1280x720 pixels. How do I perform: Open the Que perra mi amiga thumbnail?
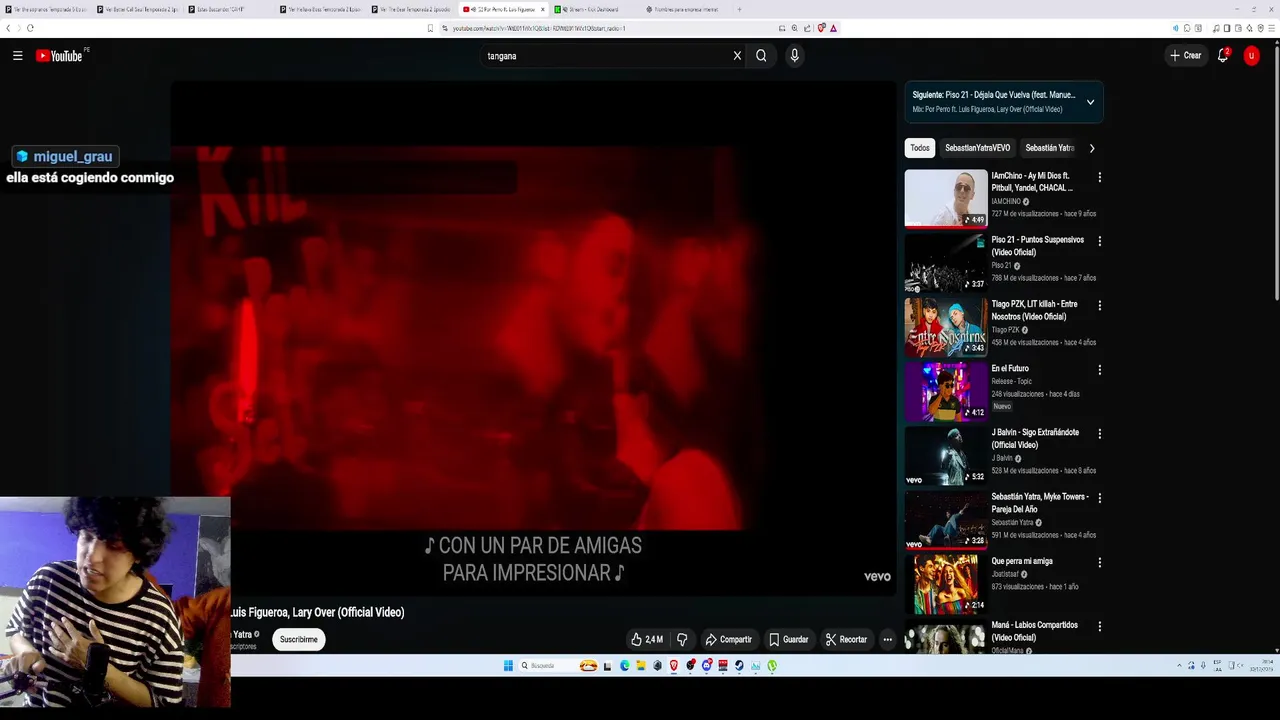pyautogui.click(x=946, y=584)
